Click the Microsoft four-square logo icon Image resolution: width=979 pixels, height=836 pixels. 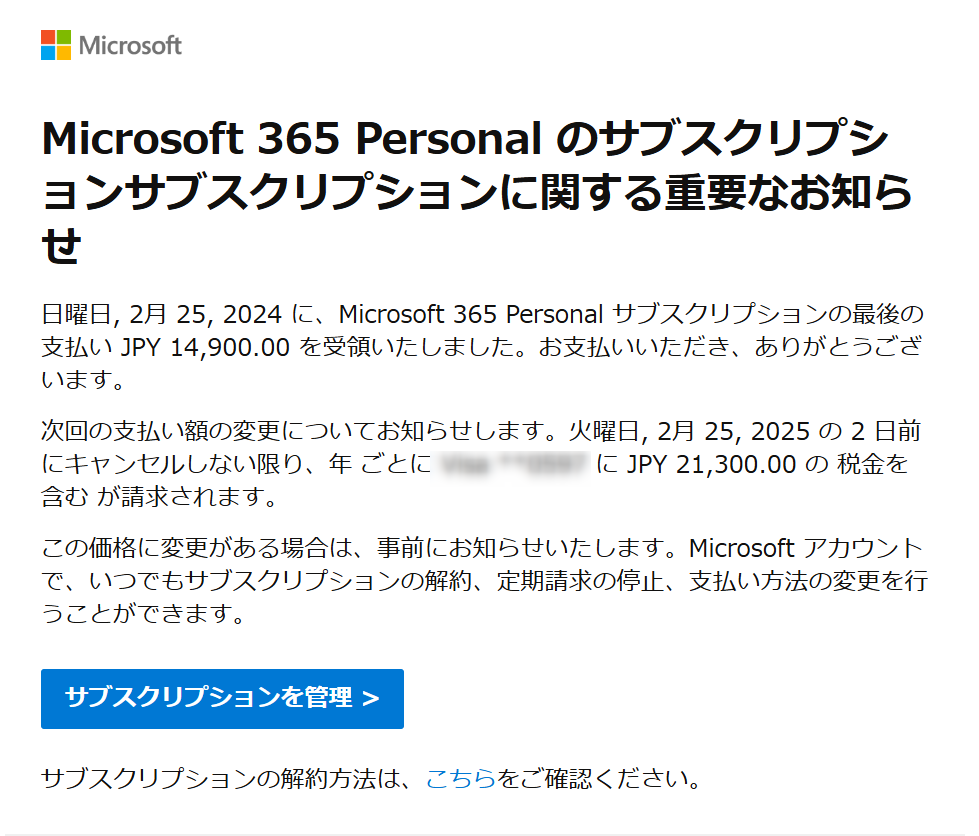tap(56, 45)
